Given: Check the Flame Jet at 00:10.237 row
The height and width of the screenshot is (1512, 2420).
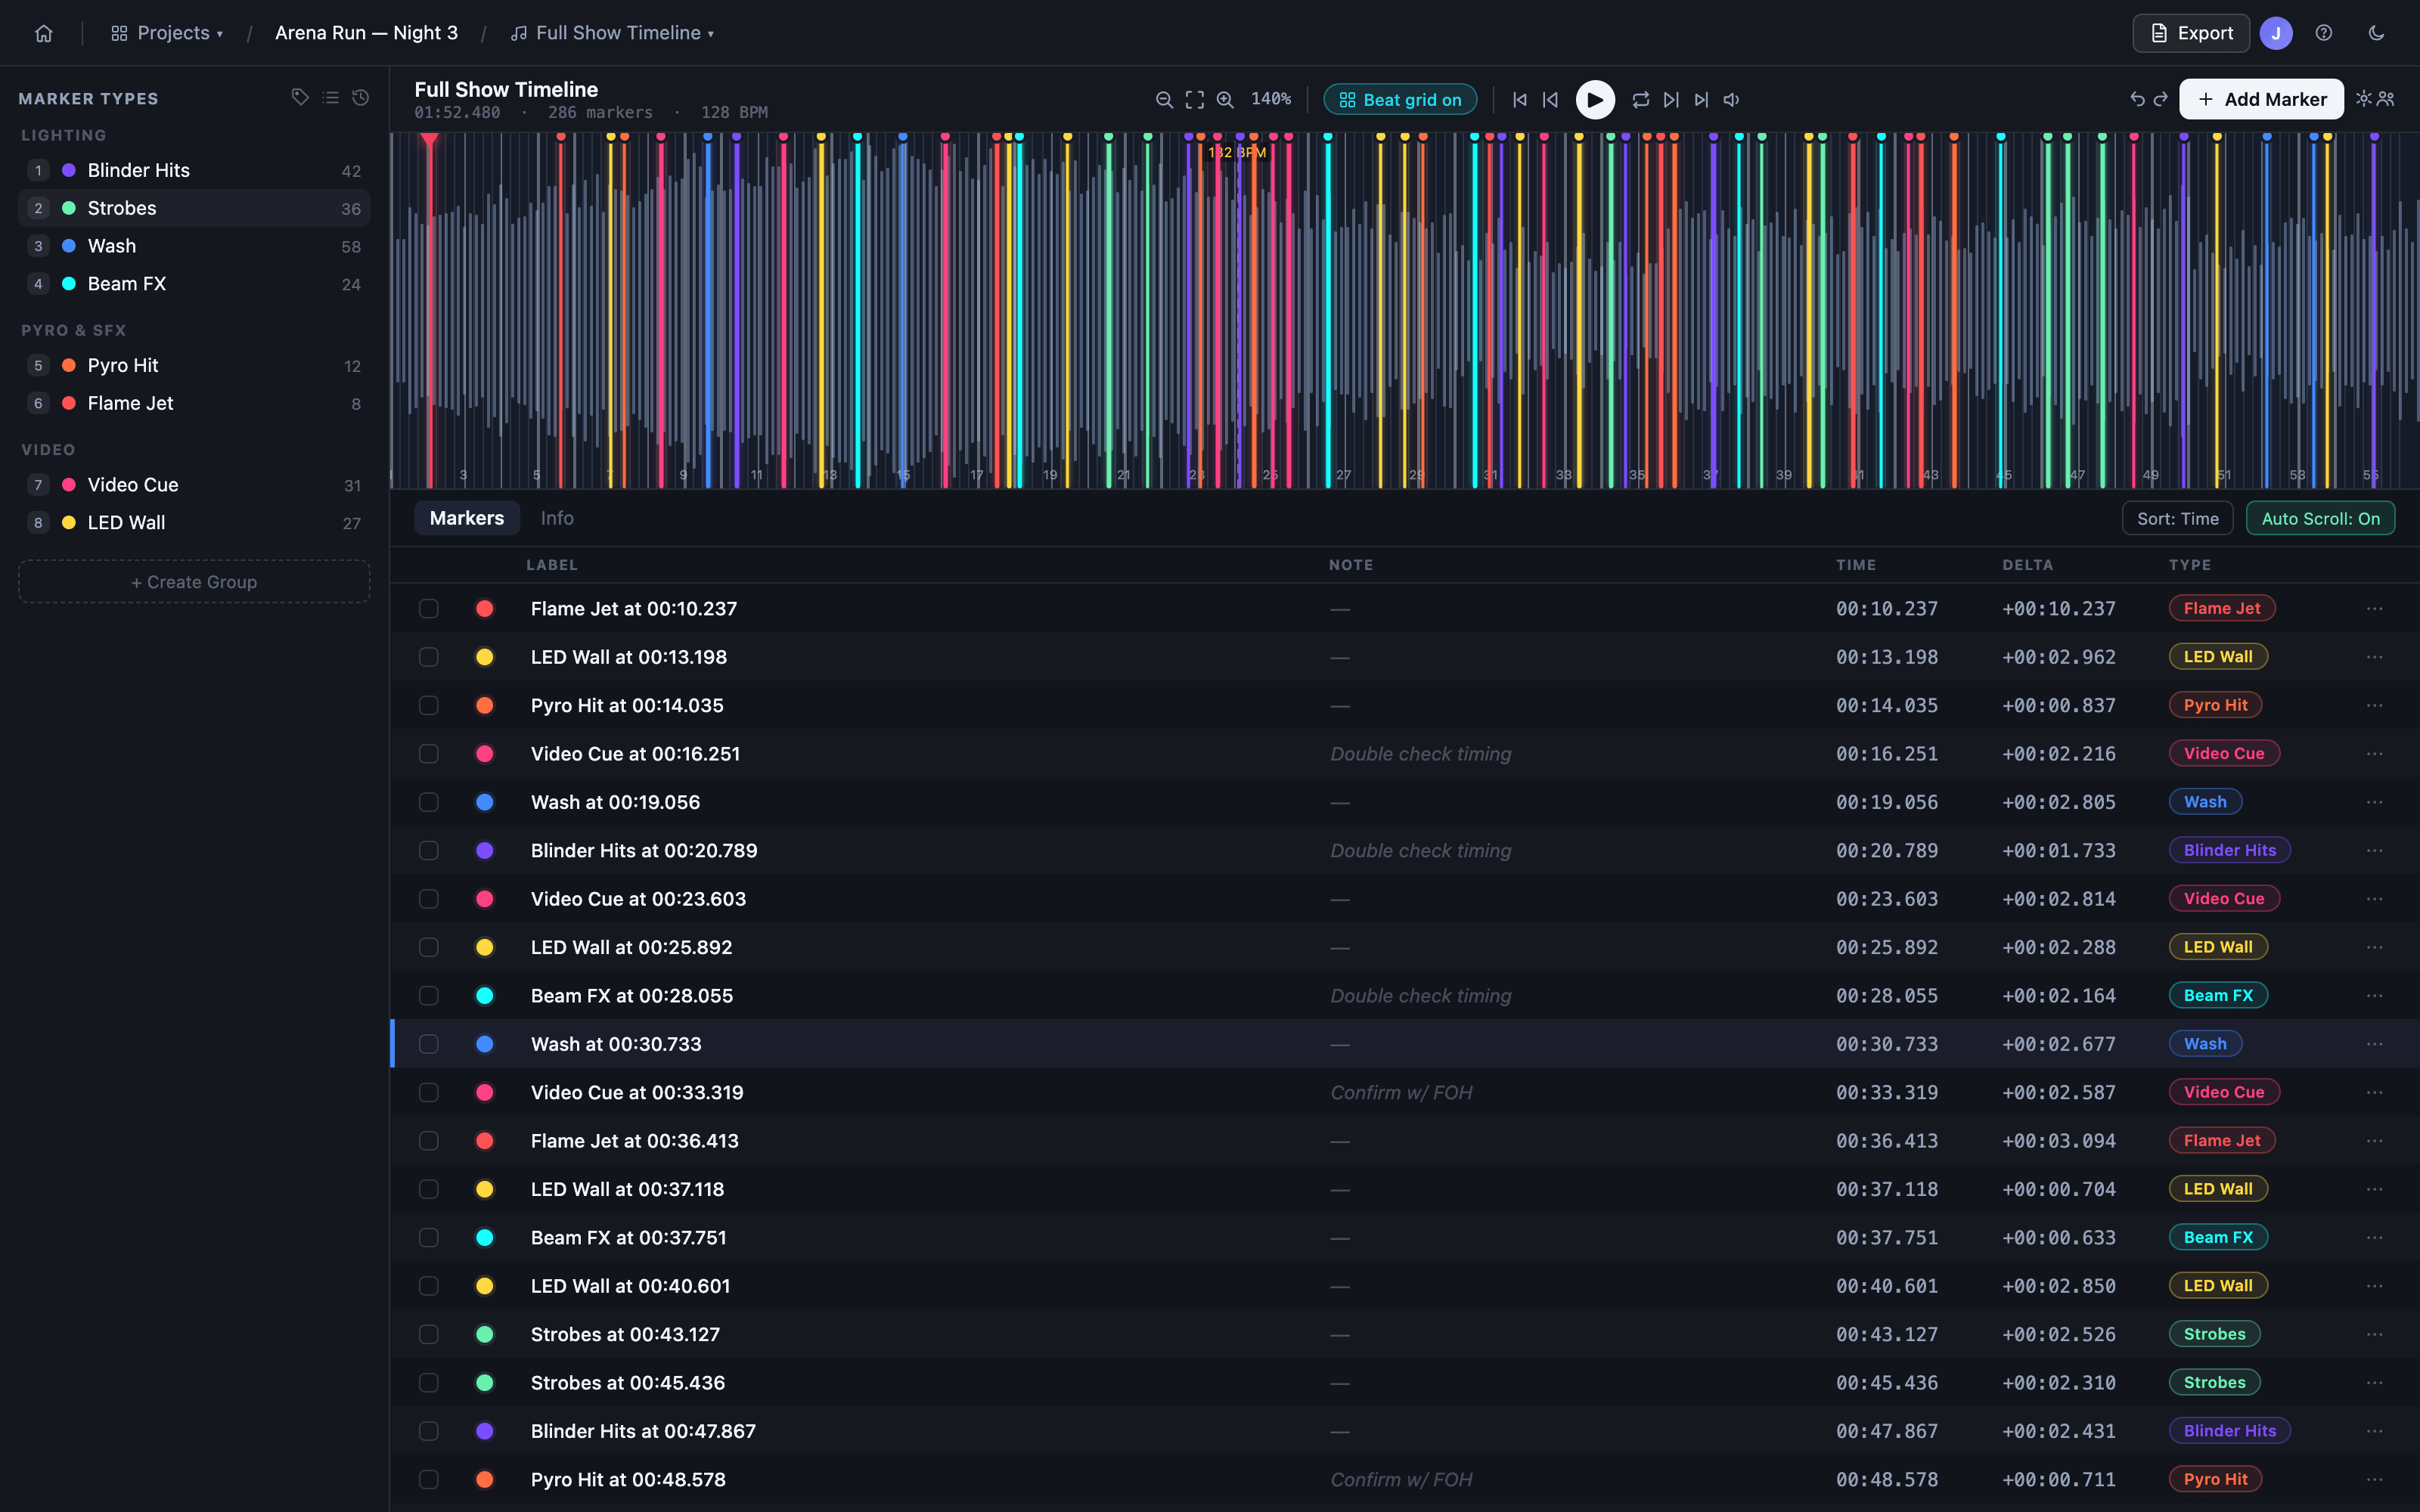Looking at the screenshot, I should pos(429,608).
